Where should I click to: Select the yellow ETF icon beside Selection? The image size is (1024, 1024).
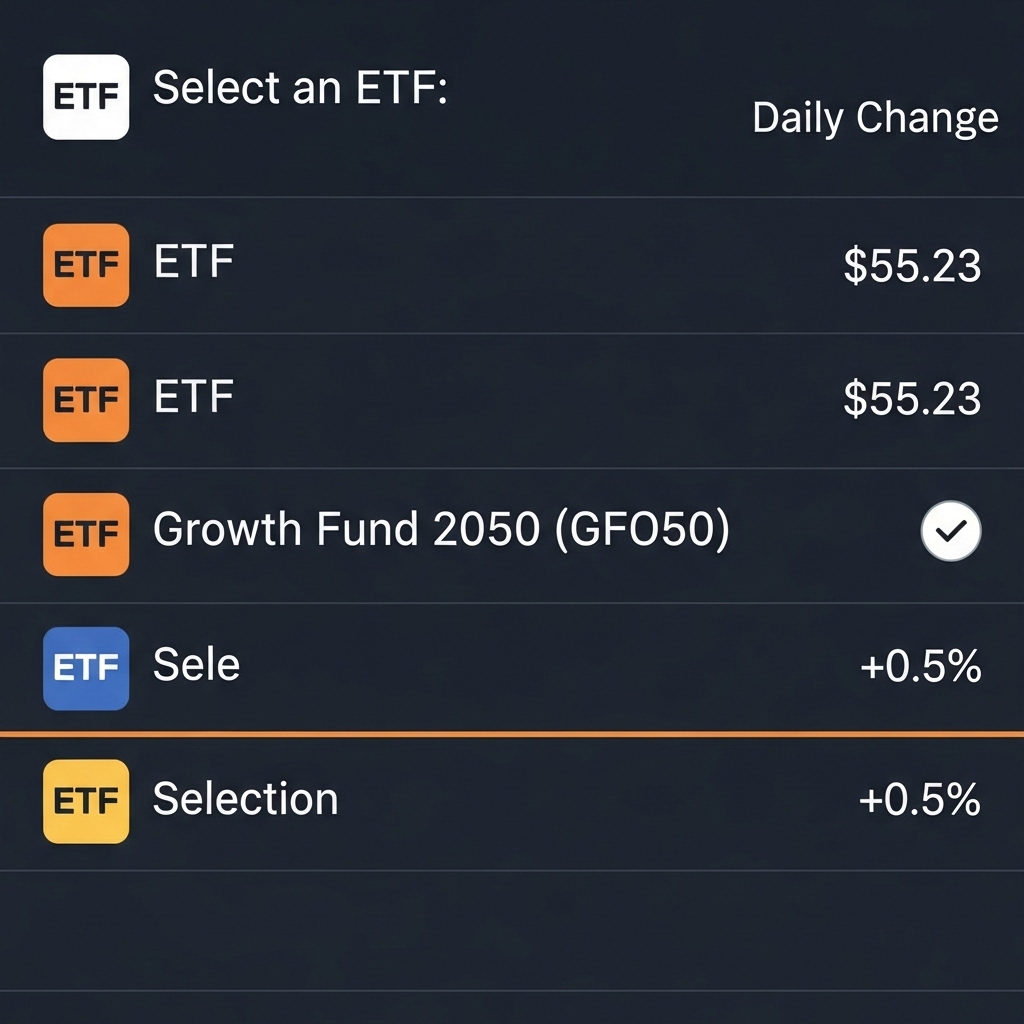point(85,800)
